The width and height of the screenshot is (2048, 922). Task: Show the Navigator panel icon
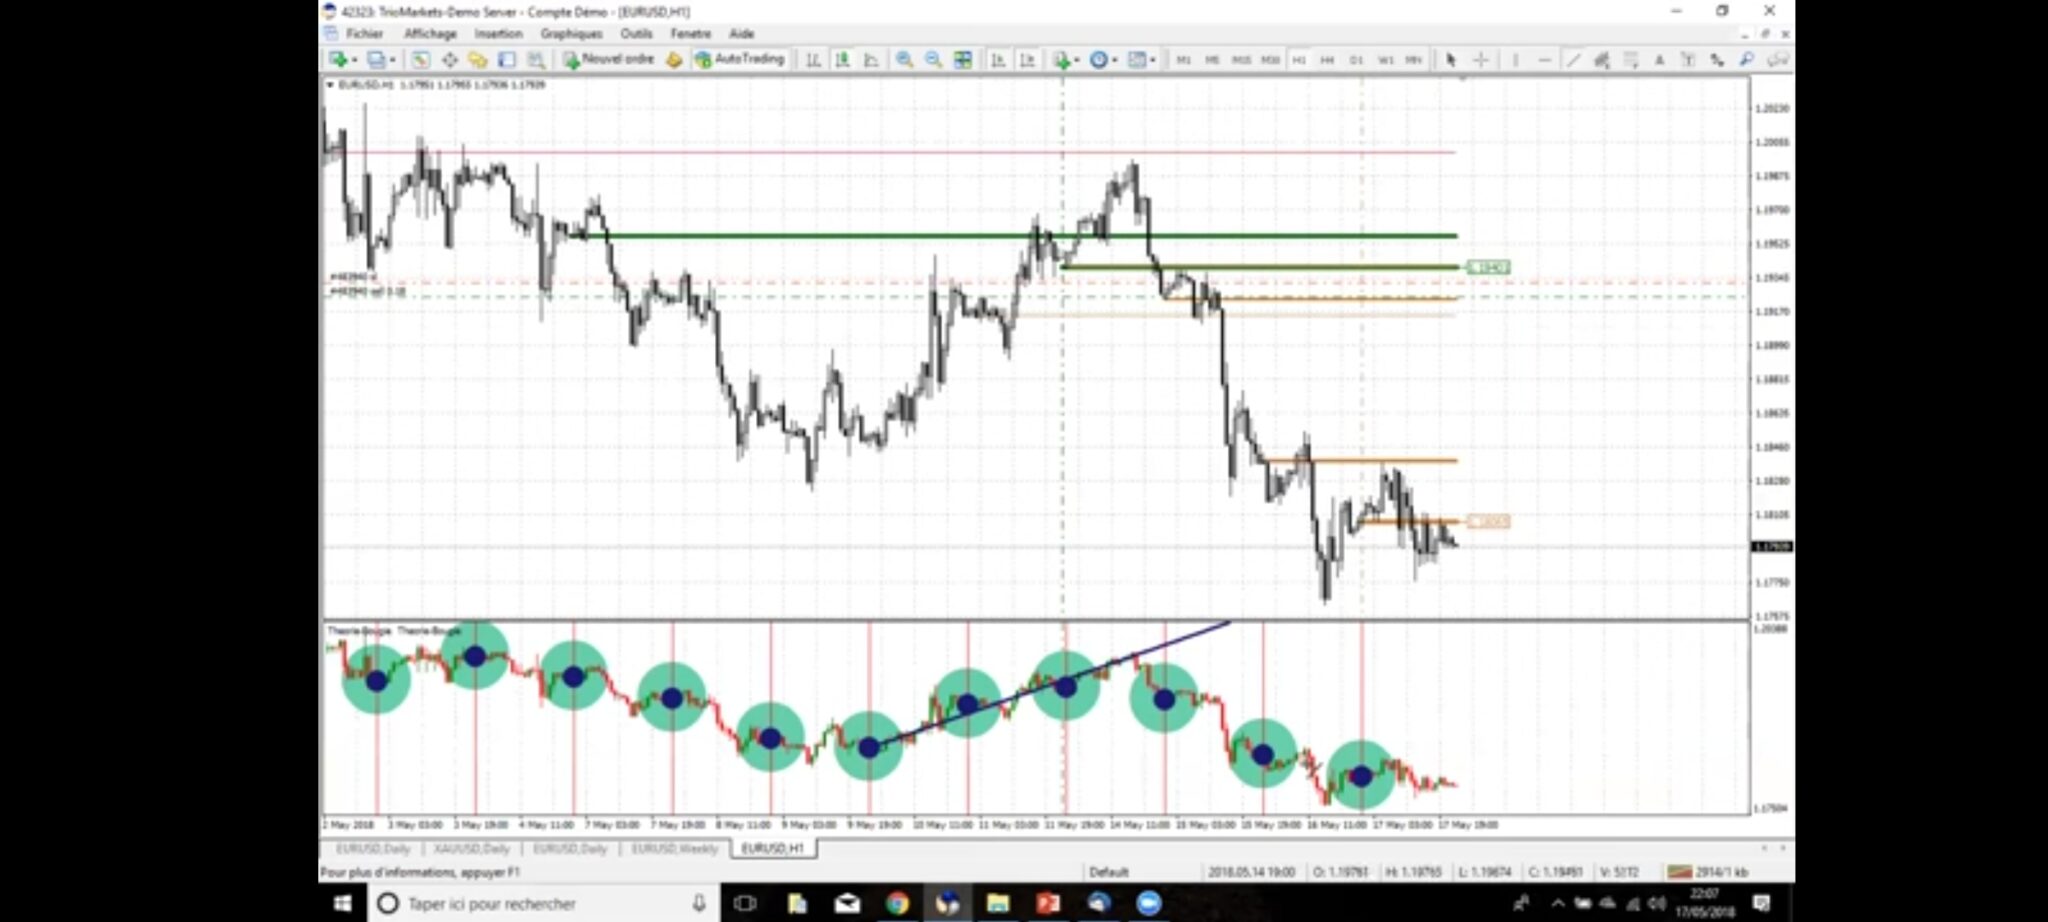pyautogui.click(x=478, y=60)
